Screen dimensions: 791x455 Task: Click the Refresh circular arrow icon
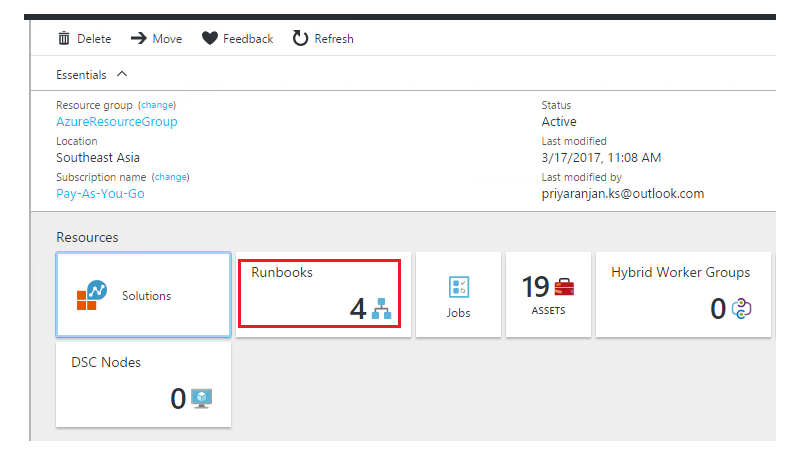[300, 38]
